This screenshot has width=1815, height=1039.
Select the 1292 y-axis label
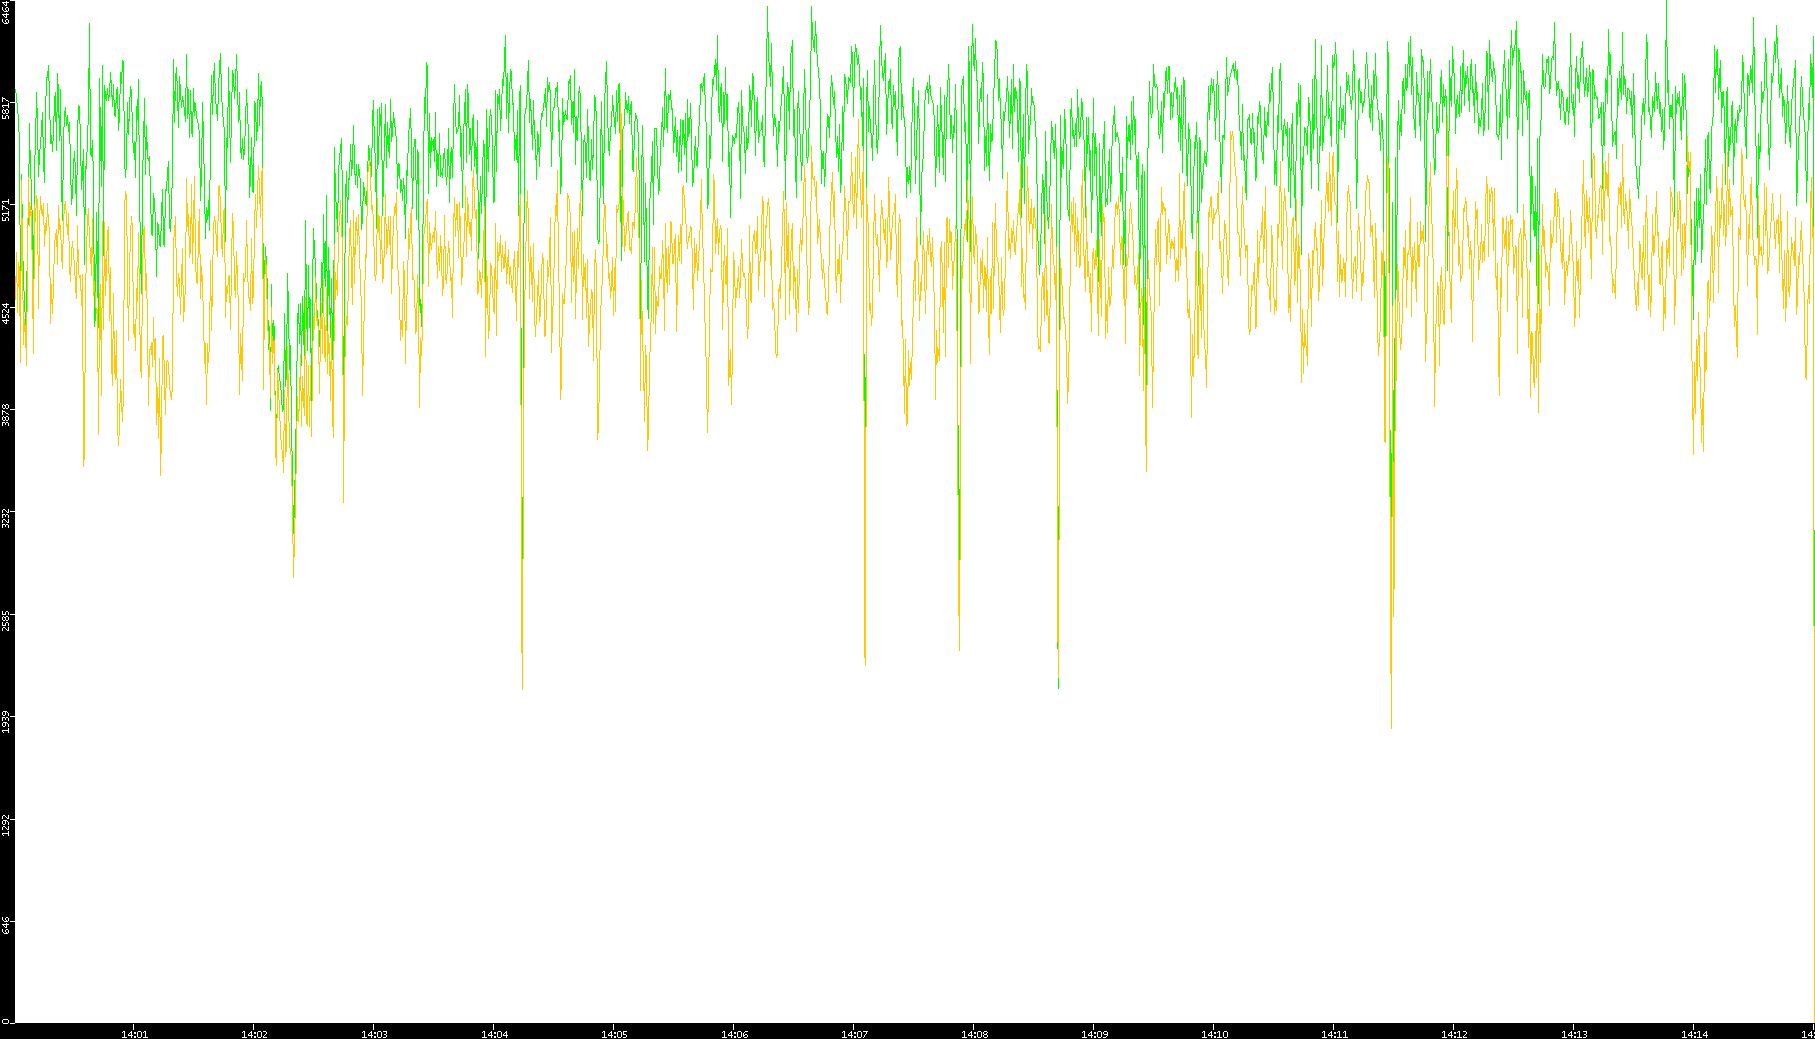click(x=6, y=825)
